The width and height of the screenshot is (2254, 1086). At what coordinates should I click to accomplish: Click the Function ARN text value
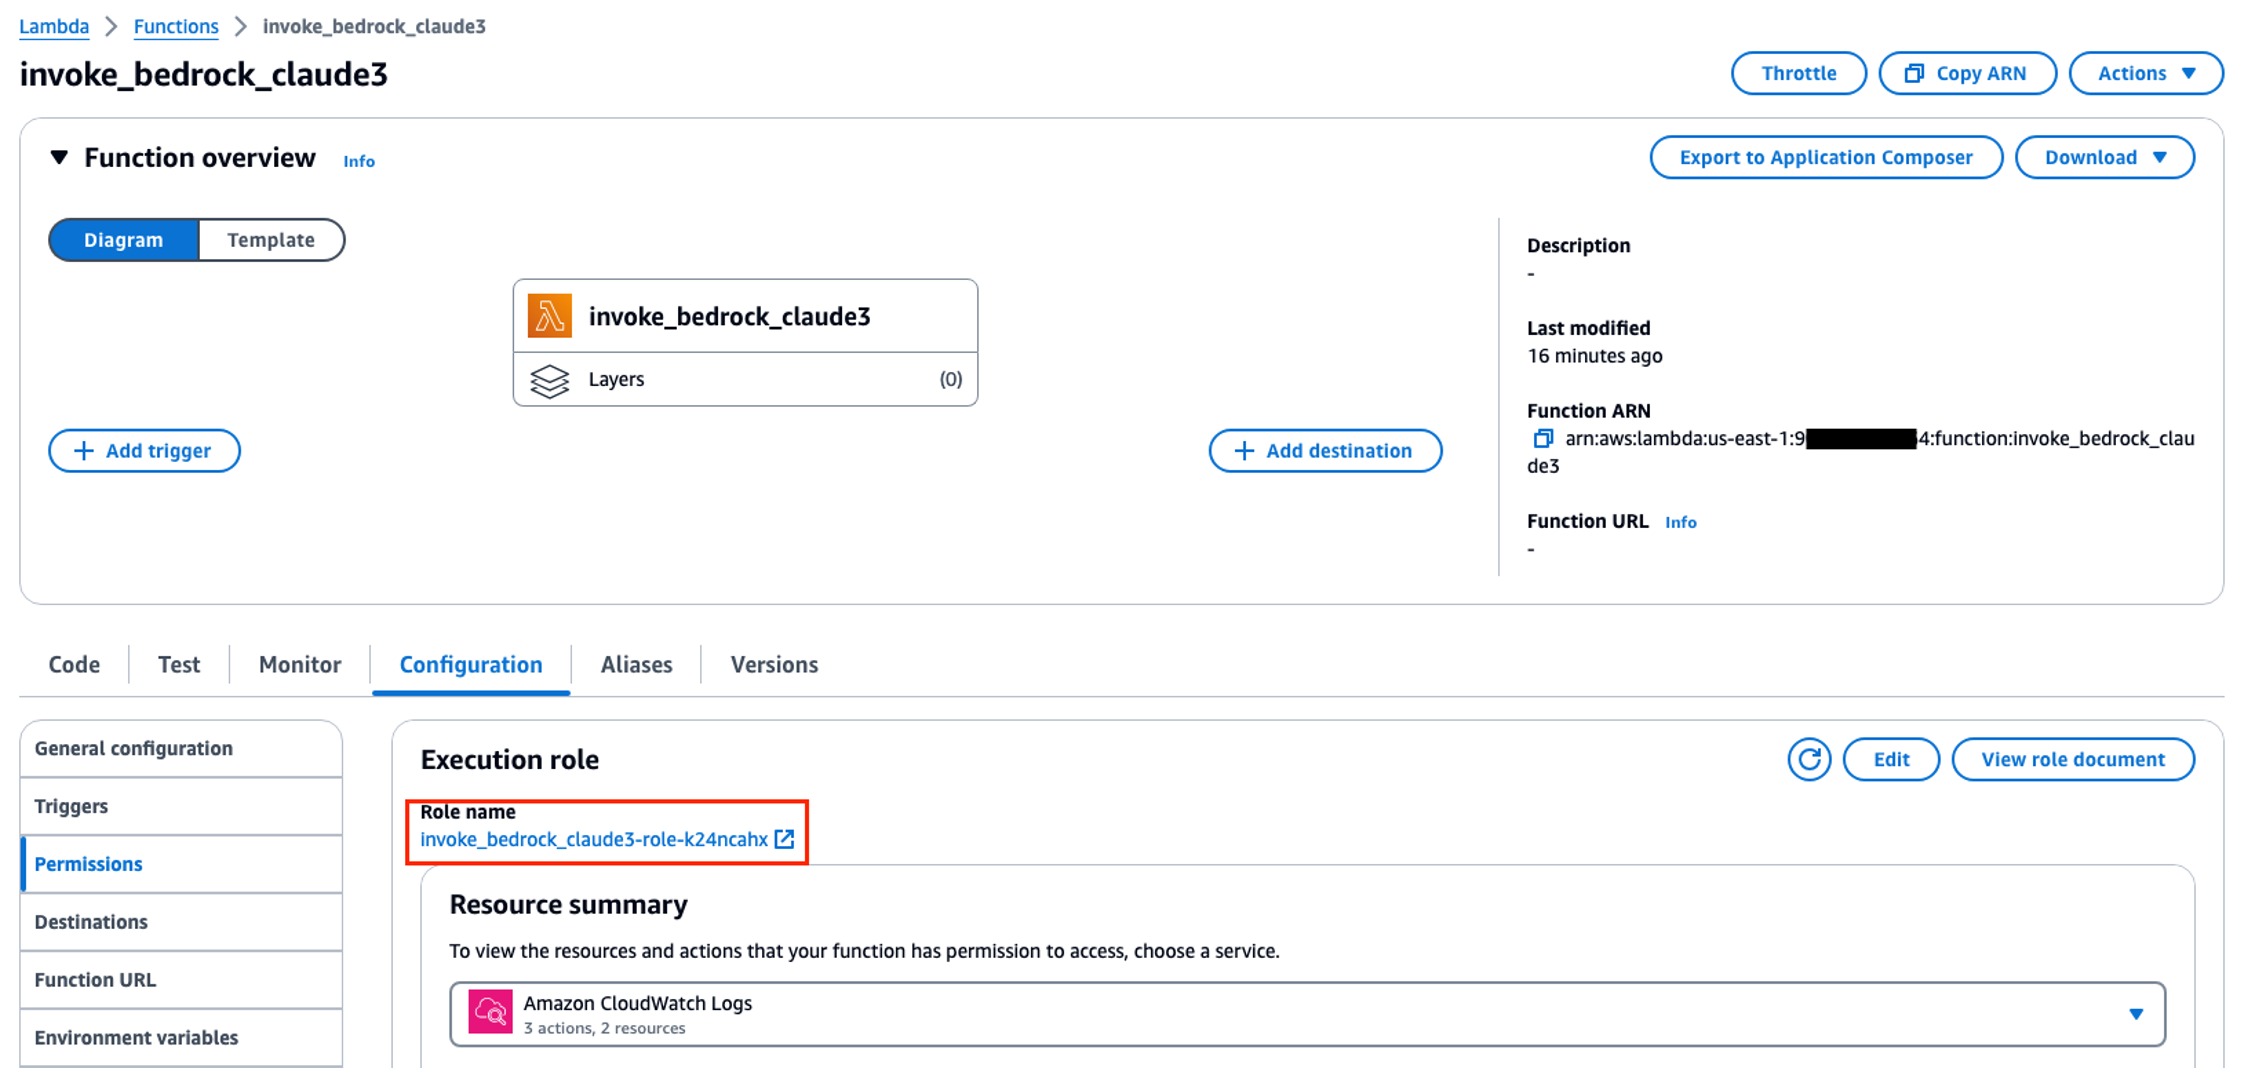pos(1861,452)
